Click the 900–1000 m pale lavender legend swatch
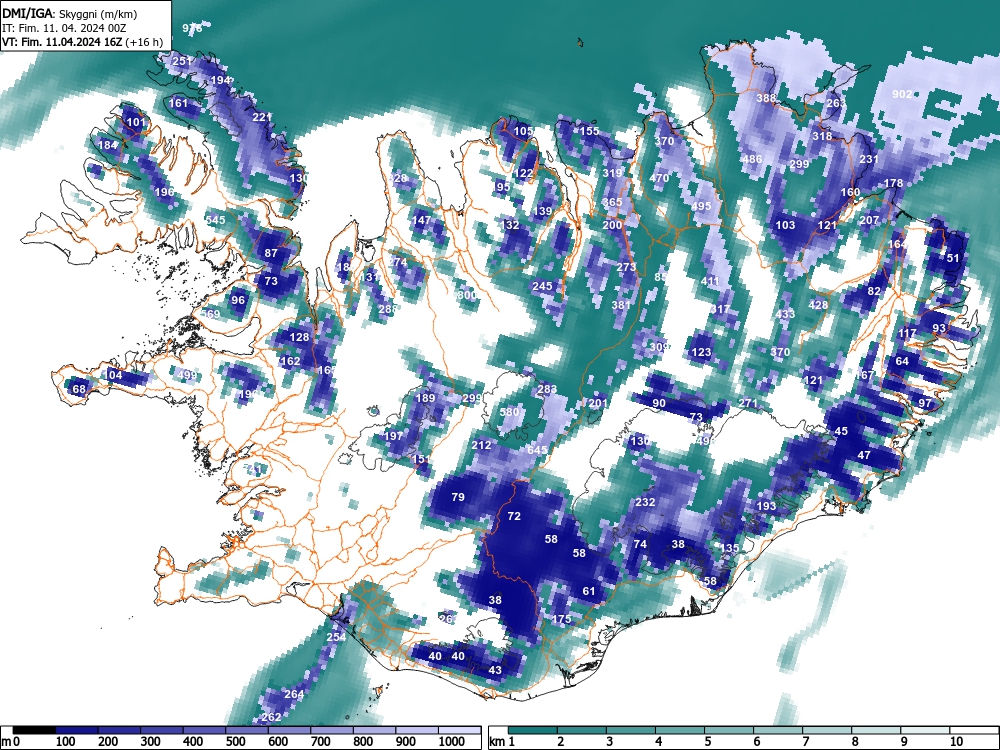 pyautogui.click(x=417, y=730)
